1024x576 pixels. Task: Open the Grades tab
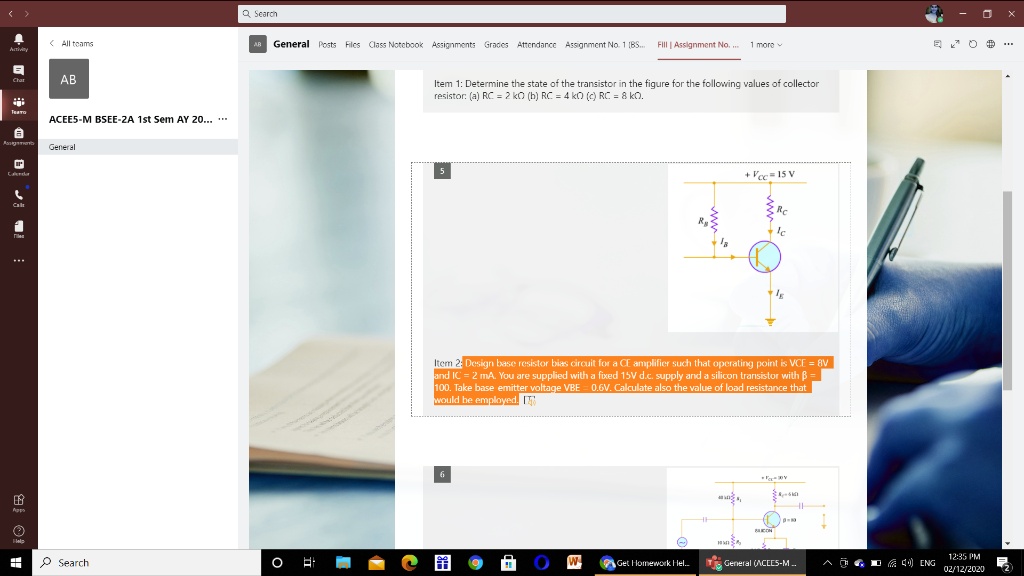496,44
